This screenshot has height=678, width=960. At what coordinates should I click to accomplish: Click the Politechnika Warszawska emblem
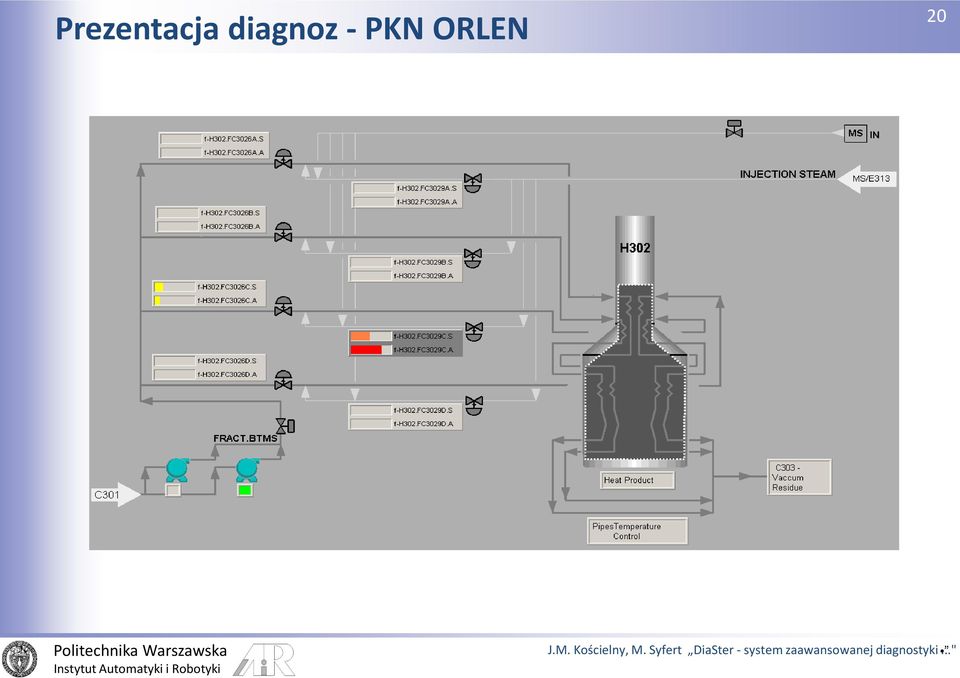point(20,659)
